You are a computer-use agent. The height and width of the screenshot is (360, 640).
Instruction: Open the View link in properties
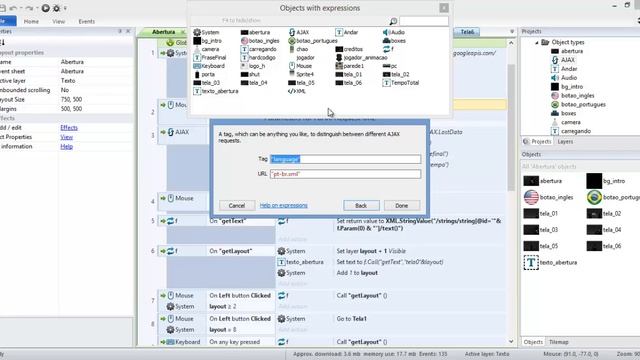click(x=67, y=137)
